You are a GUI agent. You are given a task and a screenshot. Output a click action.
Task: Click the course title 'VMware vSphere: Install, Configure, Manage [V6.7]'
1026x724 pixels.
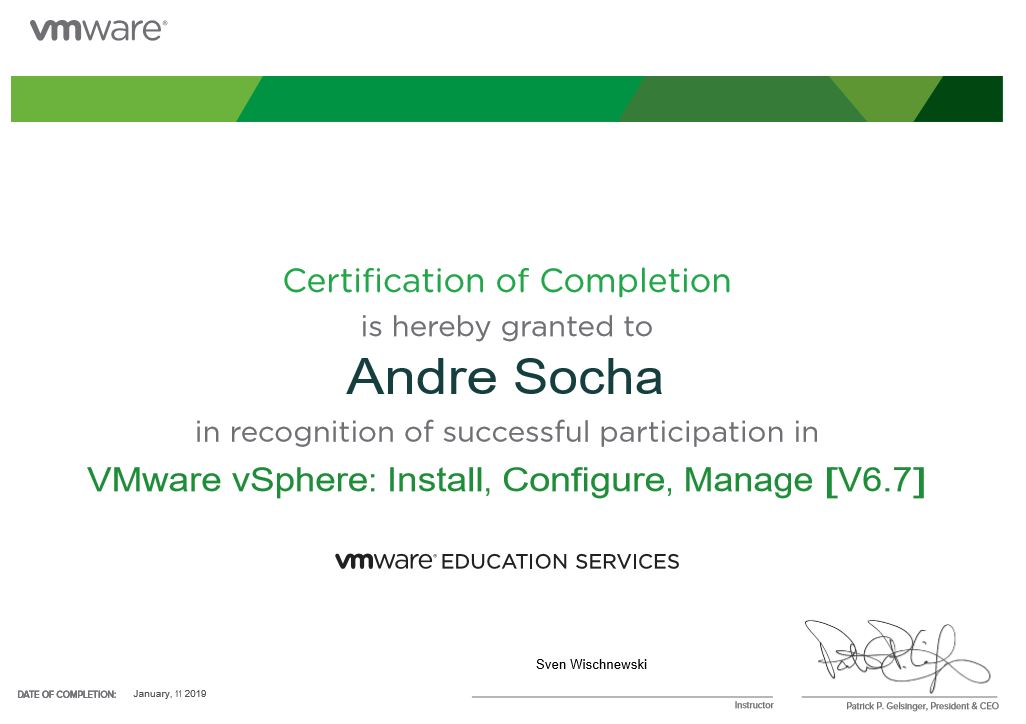tap(506, 480)
